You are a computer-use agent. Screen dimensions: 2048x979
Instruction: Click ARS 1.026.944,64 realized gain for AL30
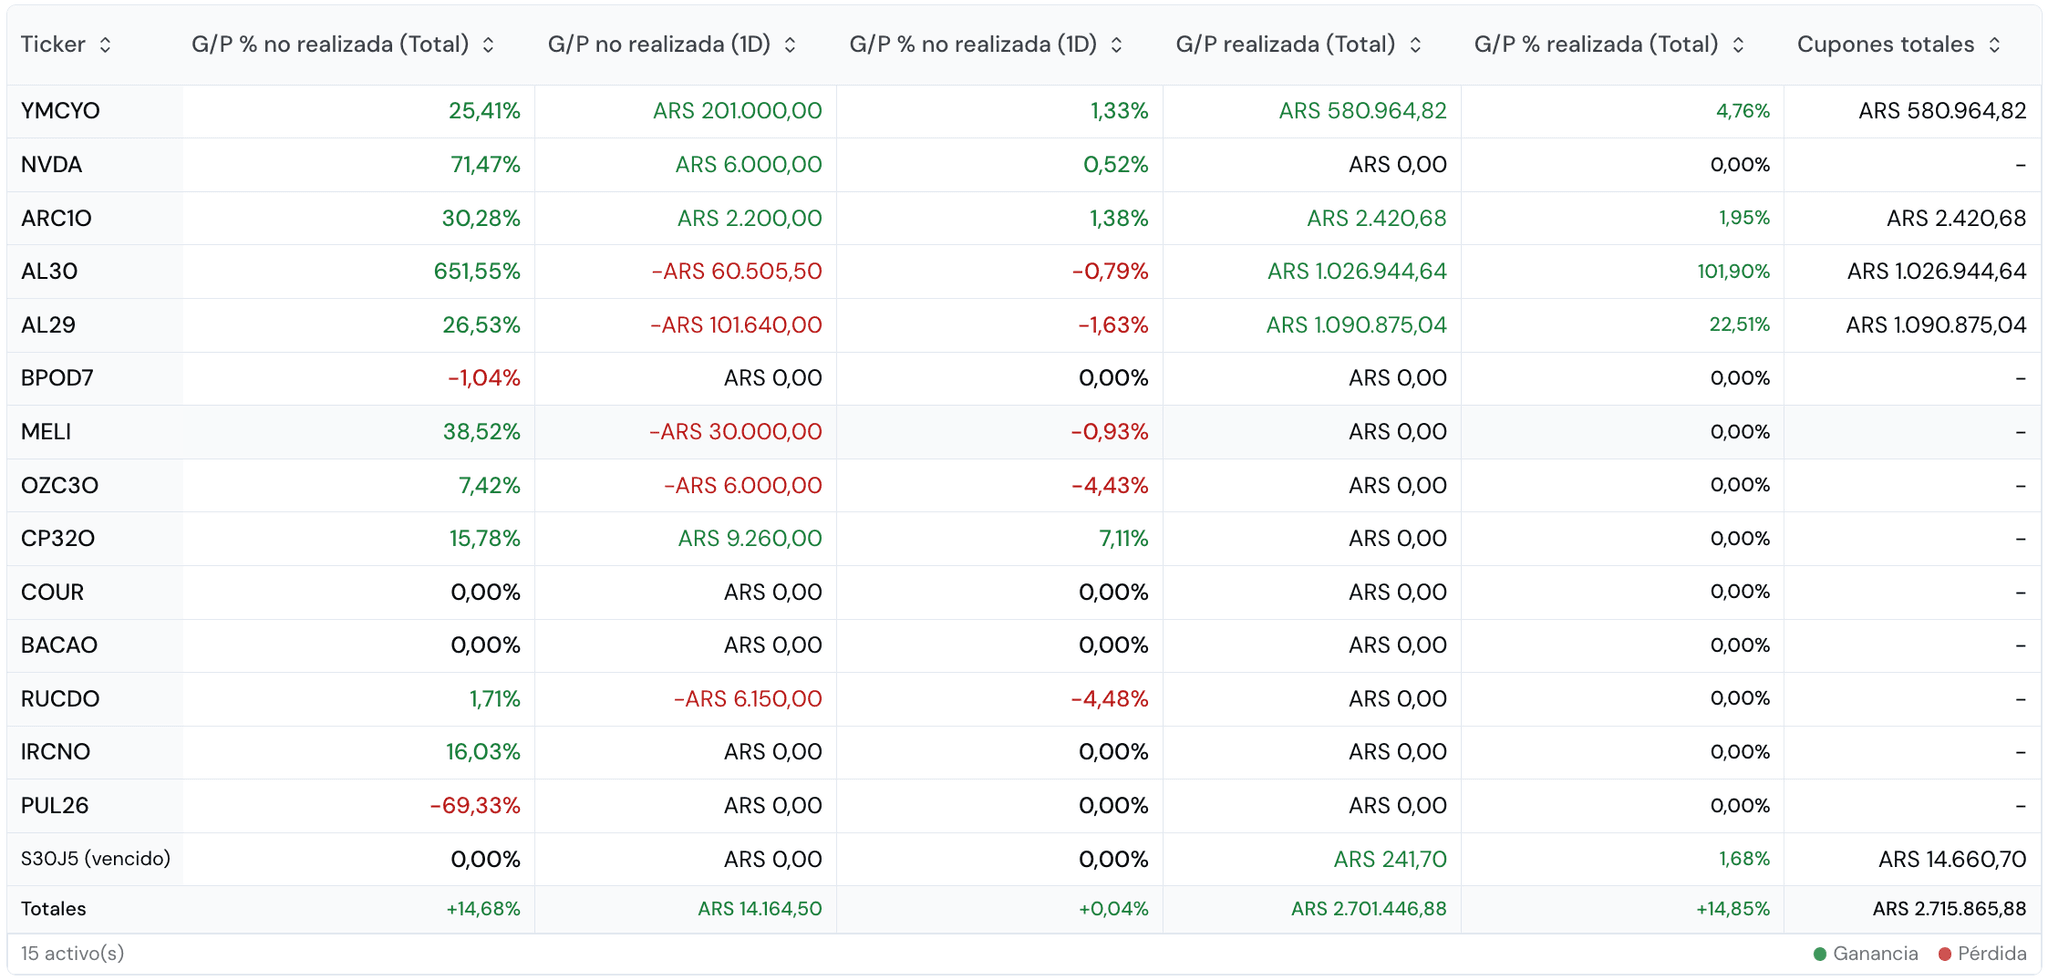(1357, 272)
